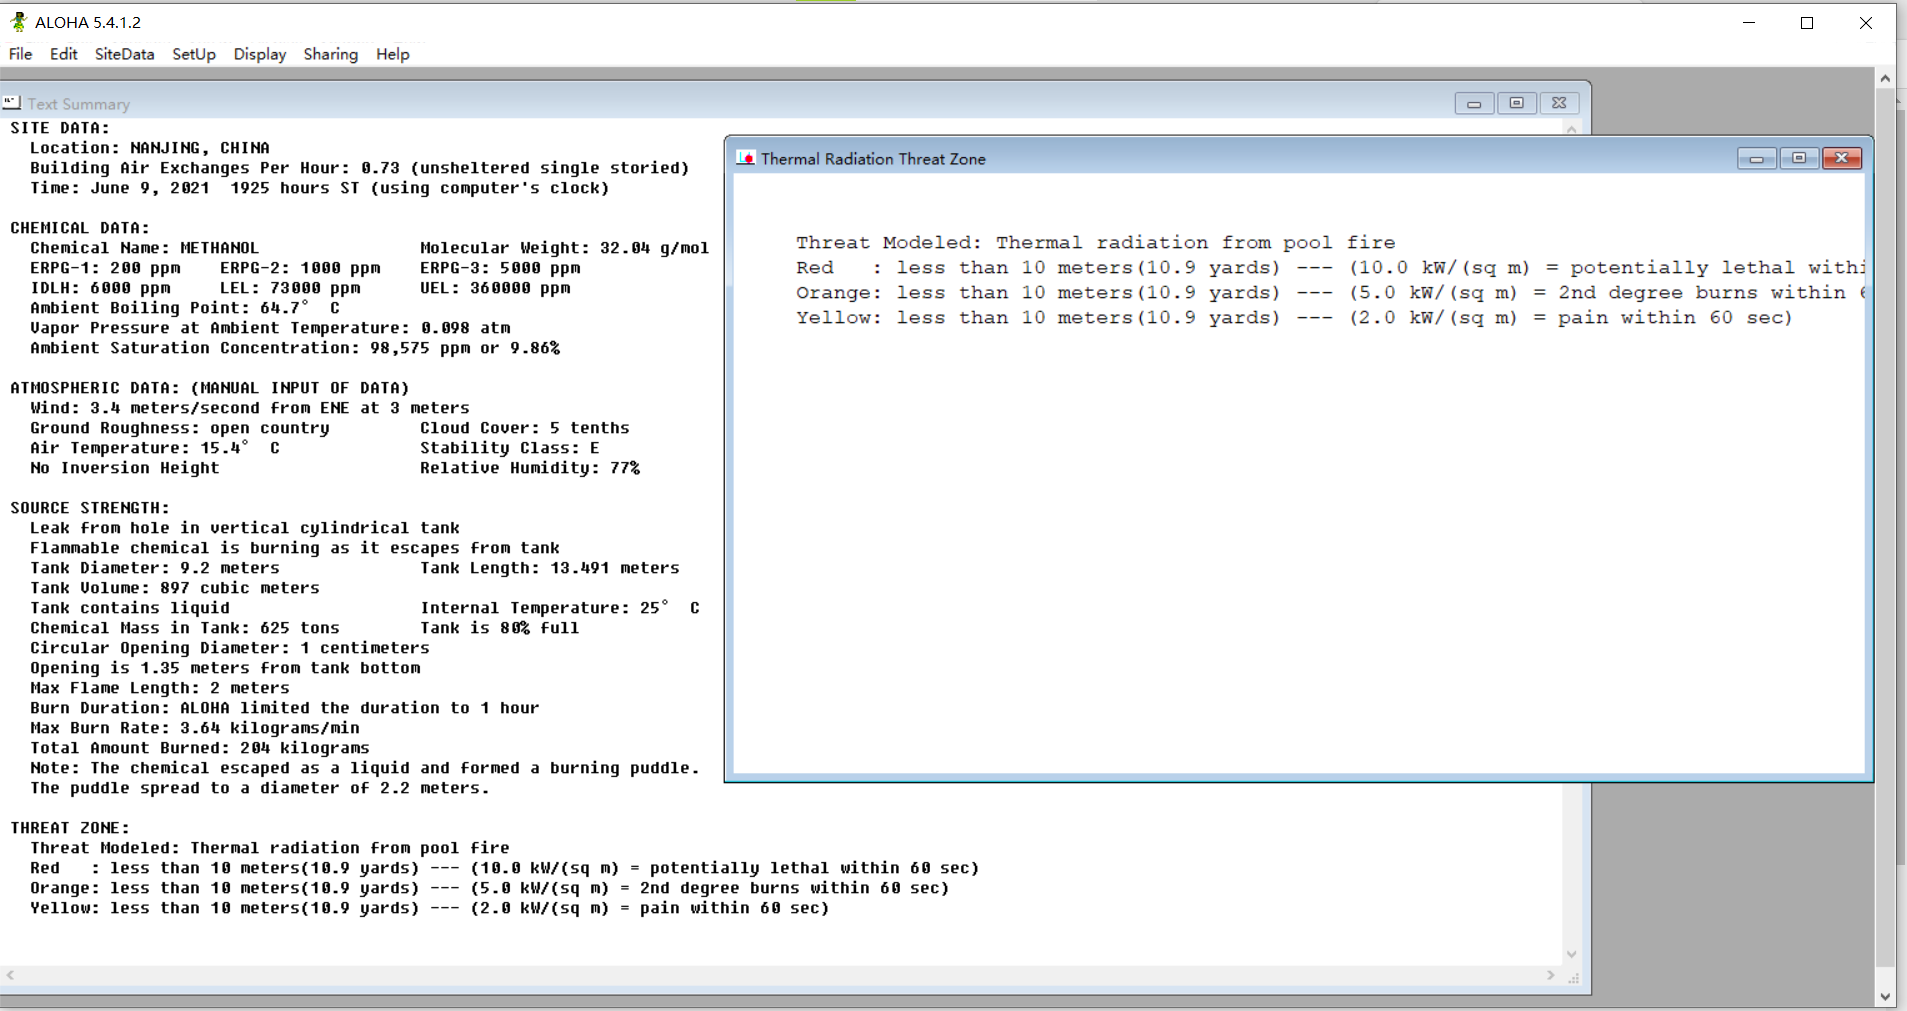This screenshot has width=1907, height=1011.
Task: Click the Yellow threat line in Text Summary
Action: [430, 908]
